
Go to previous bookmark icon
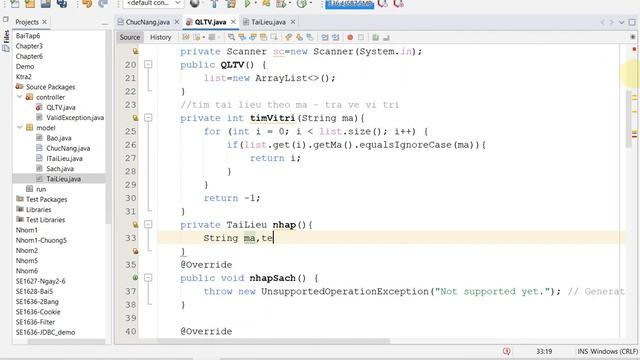(289, 37)
